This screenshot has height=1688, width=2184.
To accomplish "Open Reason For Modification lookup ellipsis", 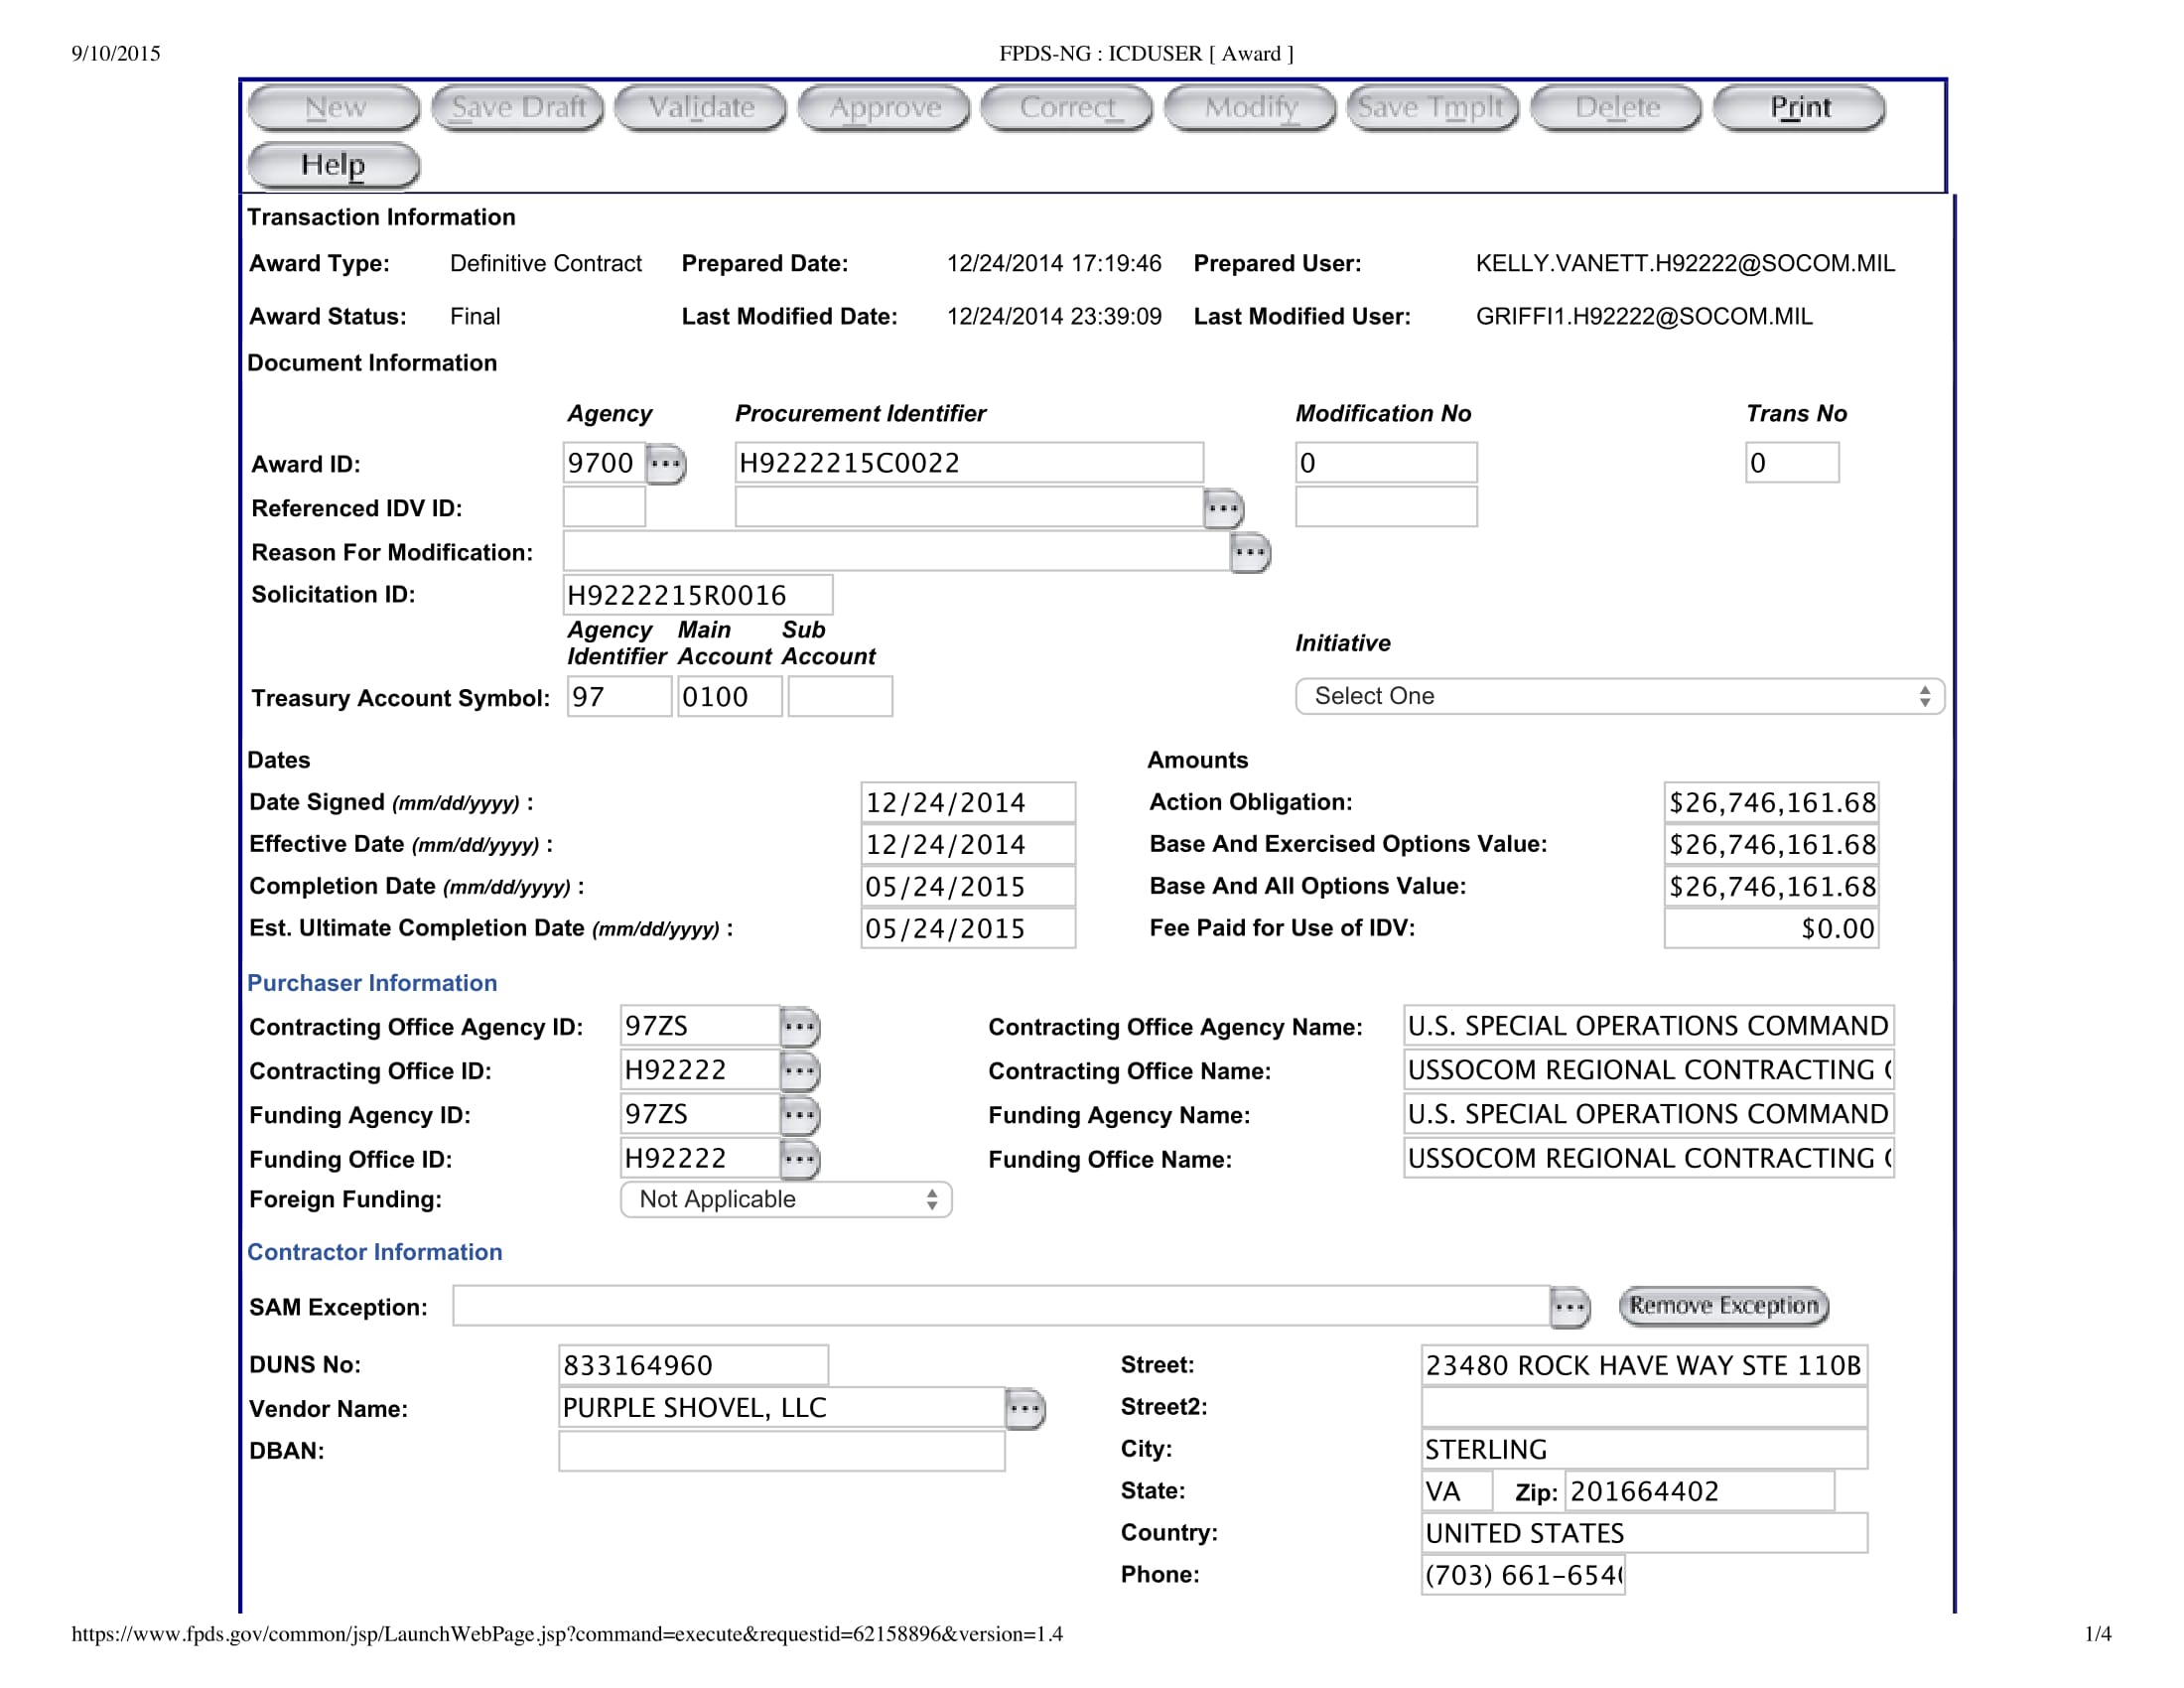I will click(x=1249, y=552).
